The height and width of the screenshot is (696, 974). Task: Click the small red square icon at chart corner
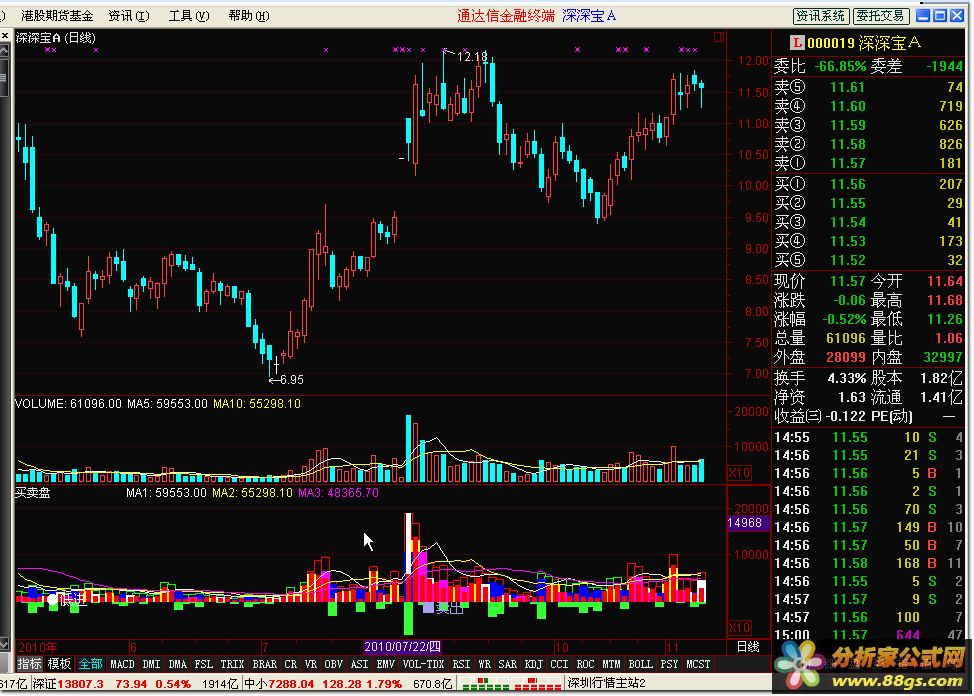(719, 37)
